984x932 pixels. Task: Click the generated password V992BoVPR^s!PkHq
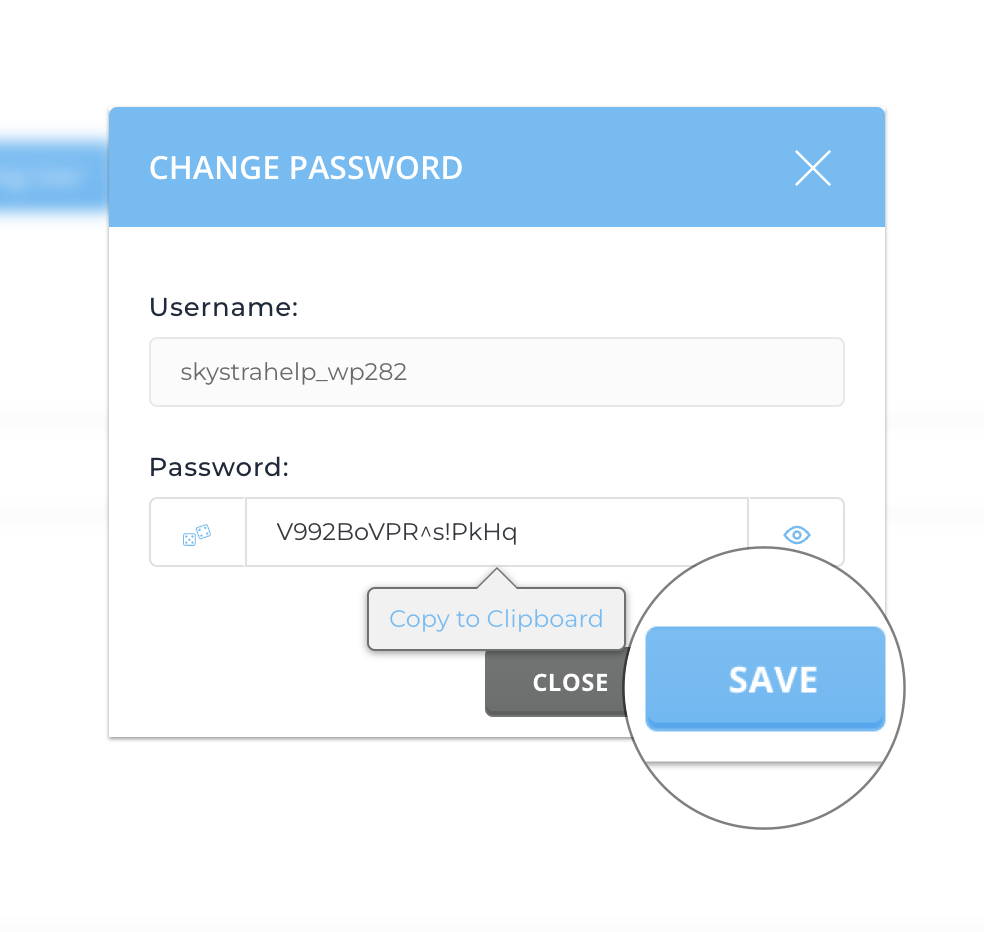[396, 533]
